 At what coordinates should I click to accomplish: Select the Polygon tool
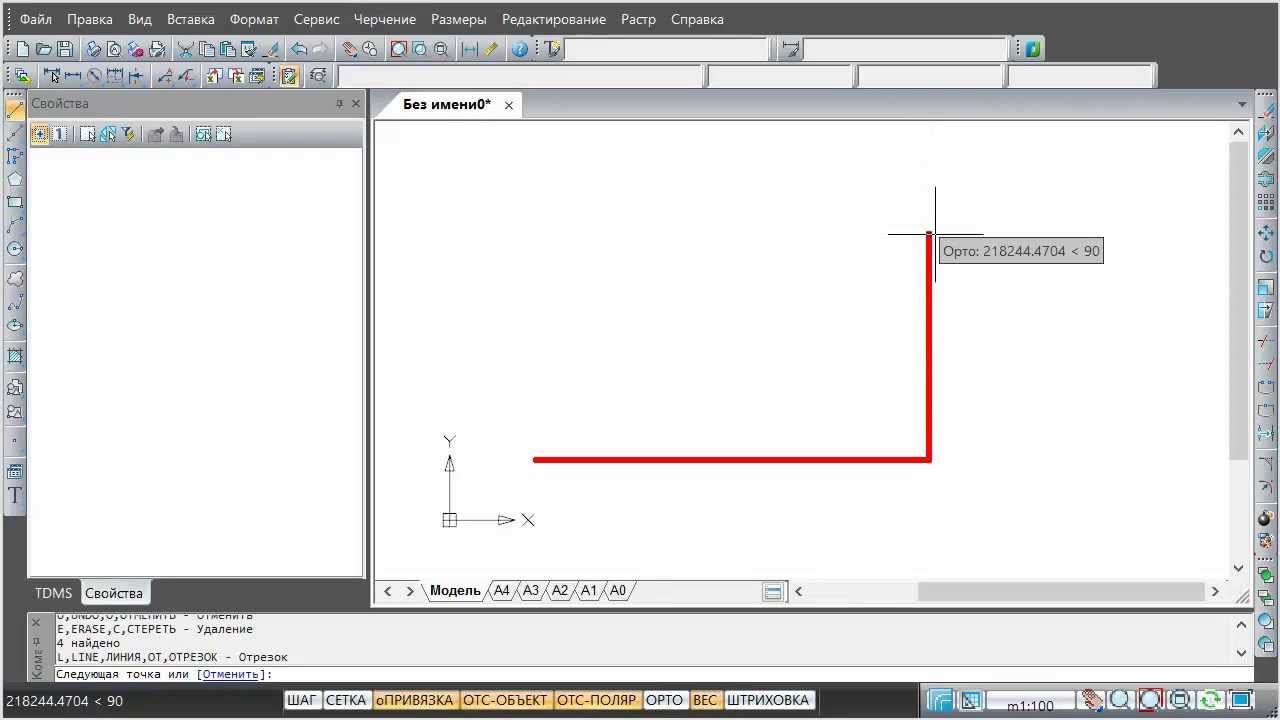click(x=15, y=179)
